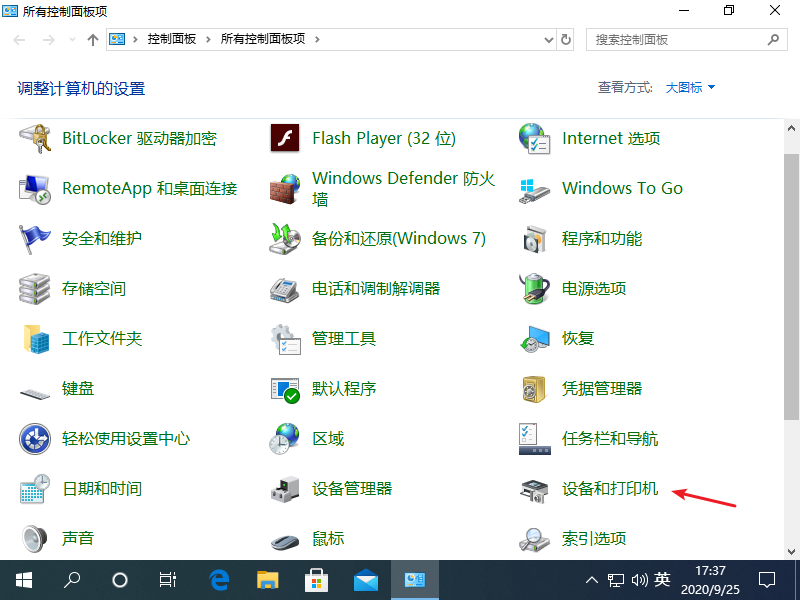This screenshot has height=600, width=800.
Task: Click in the 搜索控制面板 search box
Action: pyautogui.click(x=678, y=40)
